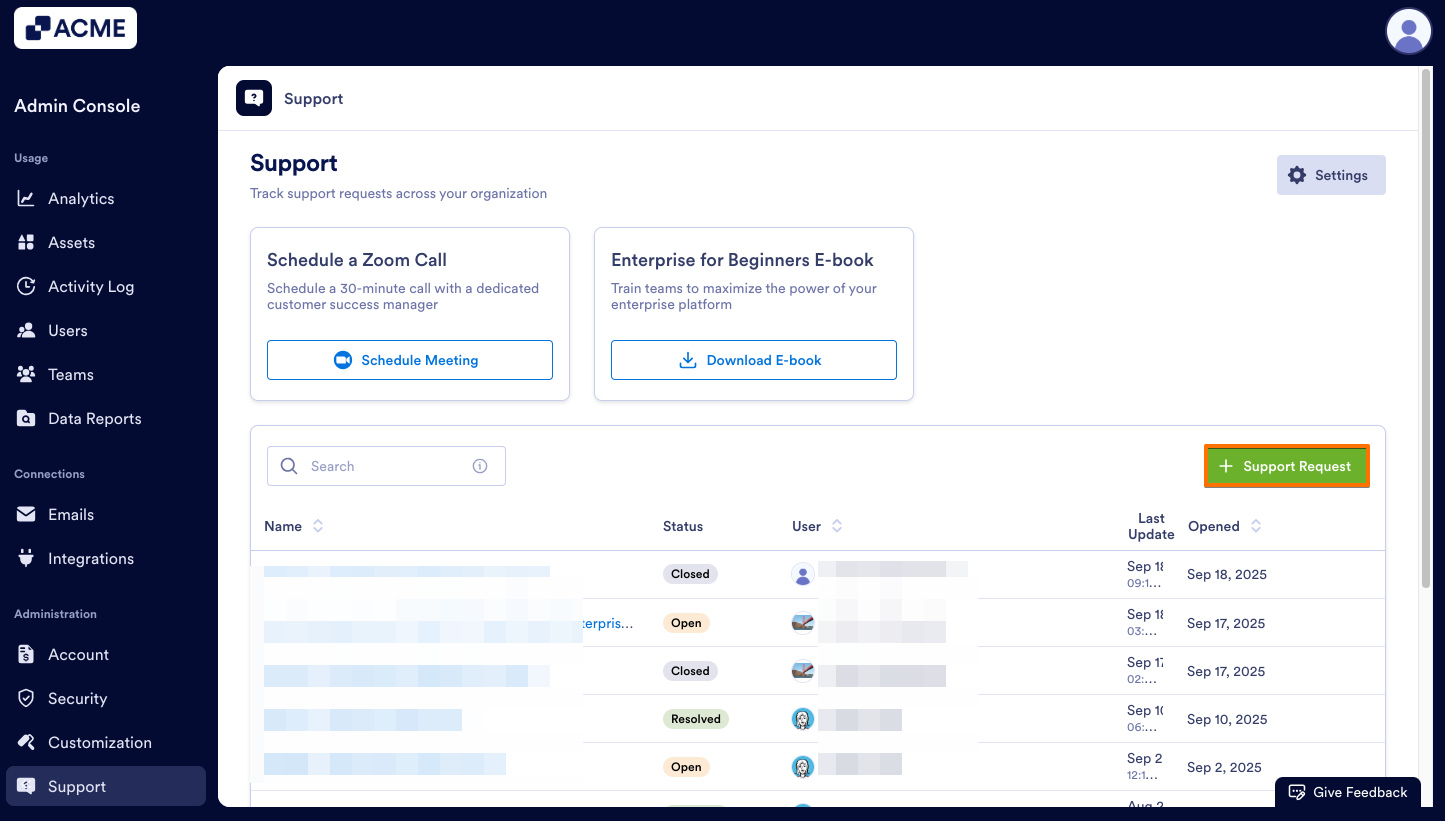Viewport: 1445px width, 821px height.
Task: Select the Customization wrench icon
Action: pyautogui.click(x=27, y=742)
